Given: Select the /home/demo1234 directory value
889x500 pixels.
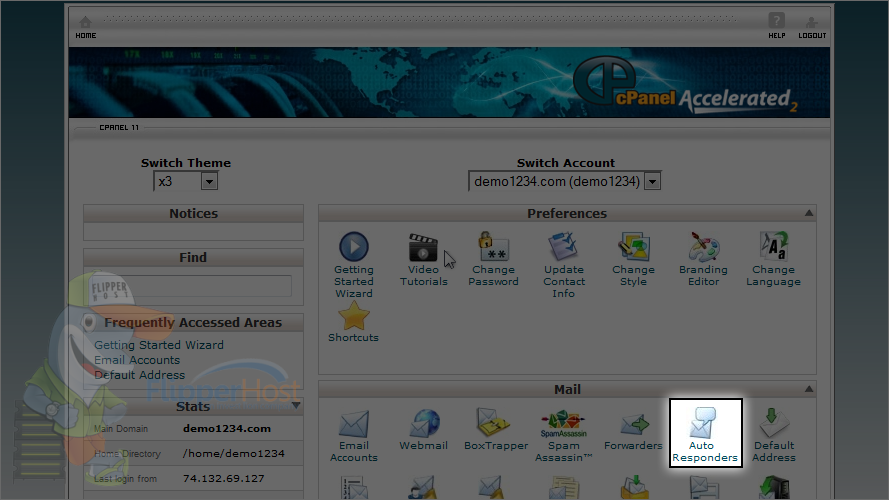Looking at the screenshot, I should (234, 454).
